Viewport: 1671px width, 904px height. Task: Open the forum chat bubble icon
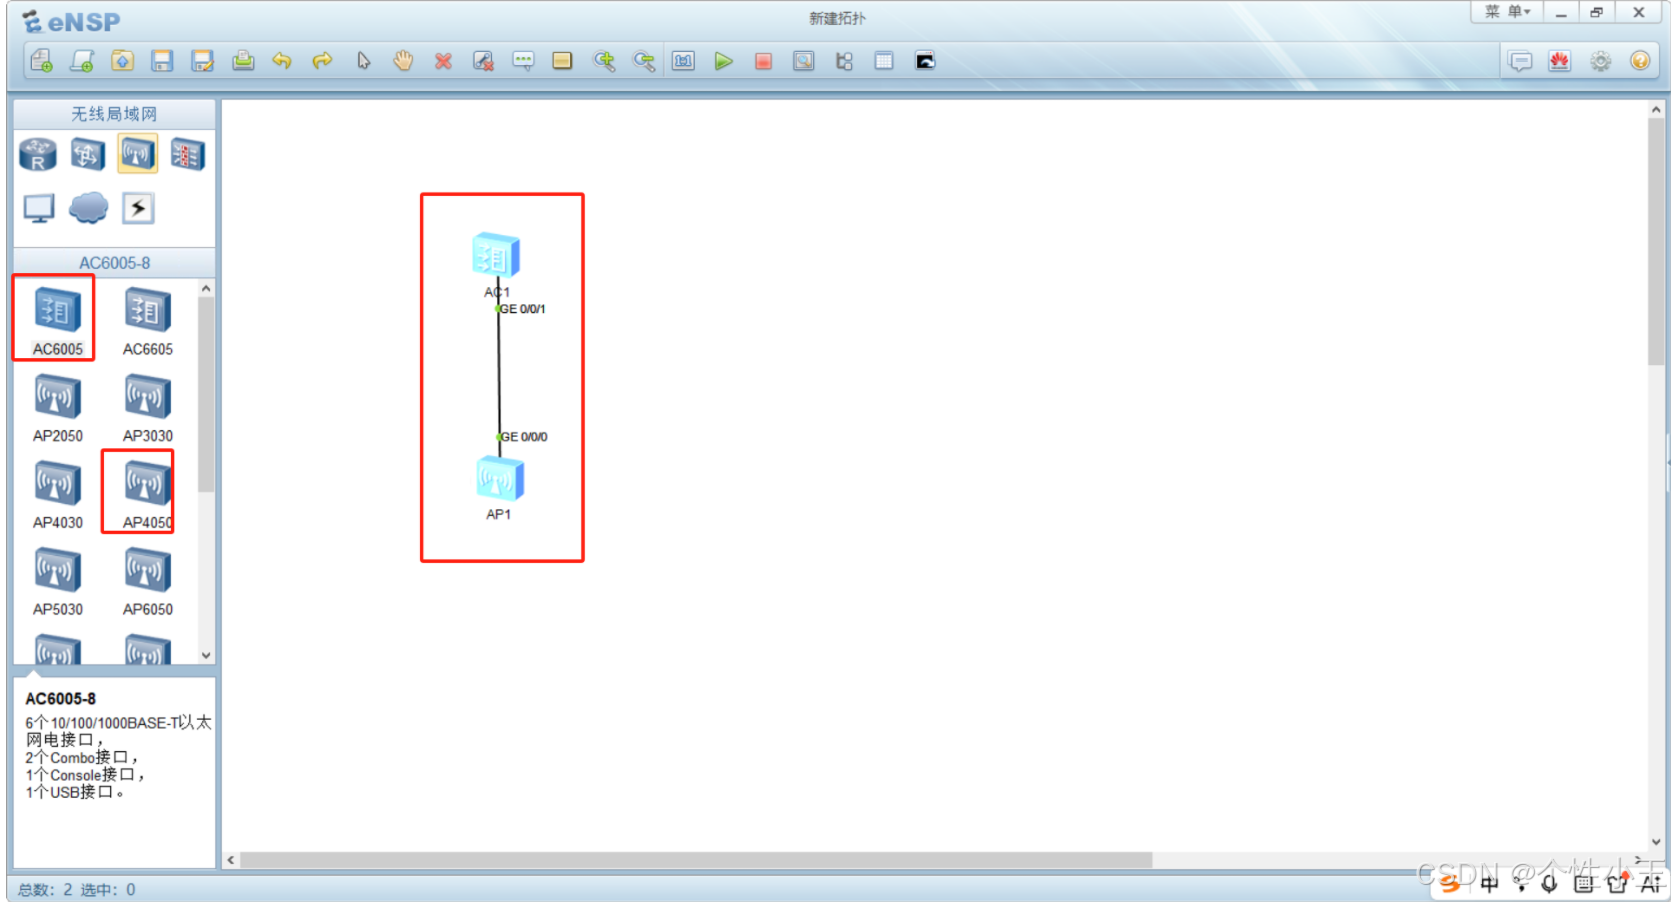[x=1520, y=61]
